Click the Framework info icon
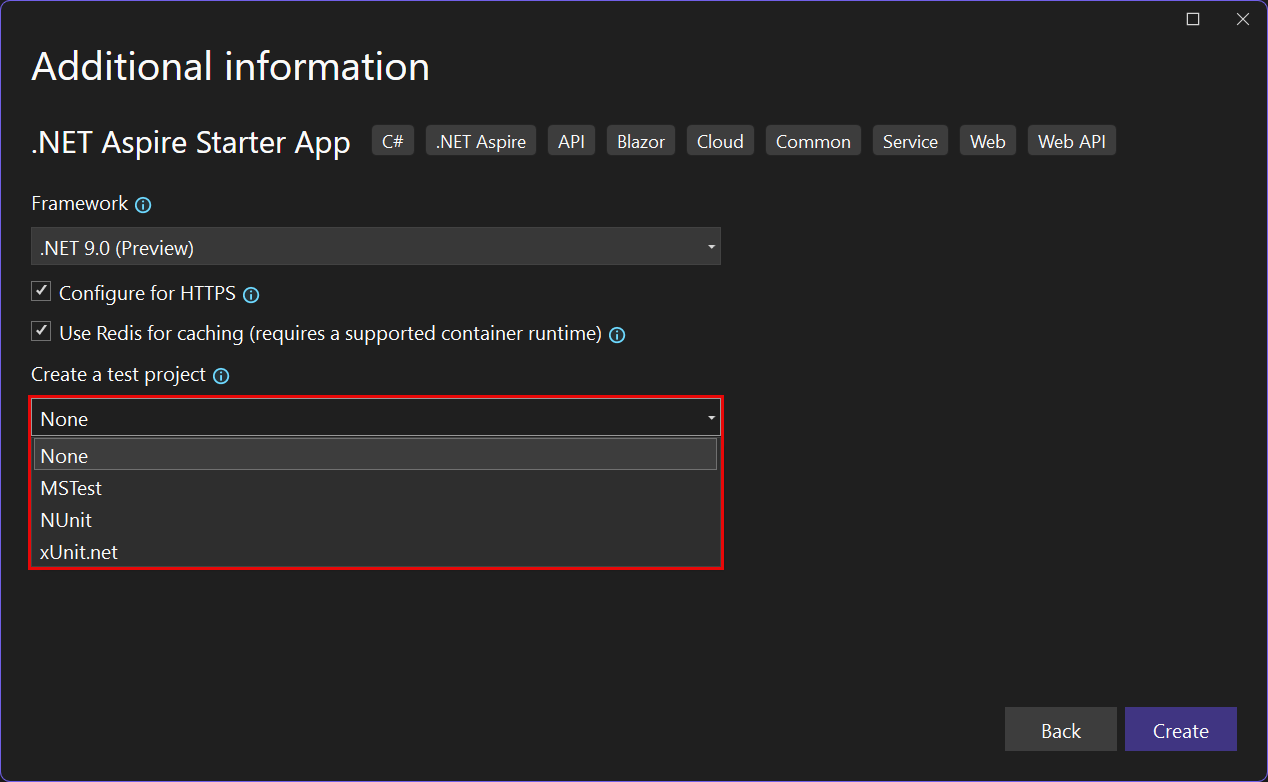Image resolution: width=1268 pixels, height=782 pixels. coord(143,204)
